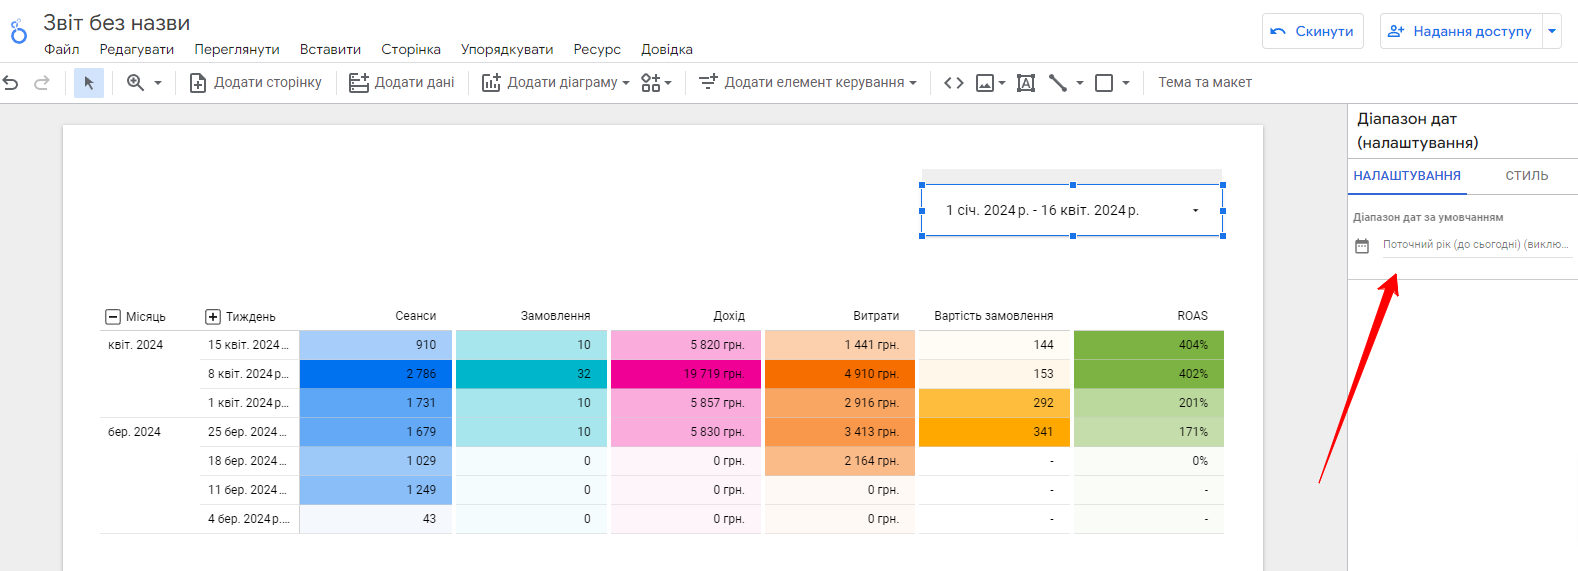Viewport: 1578px width, 571px height.
Task: Collapse the Місяць column toggle
Action: (113, 317)
